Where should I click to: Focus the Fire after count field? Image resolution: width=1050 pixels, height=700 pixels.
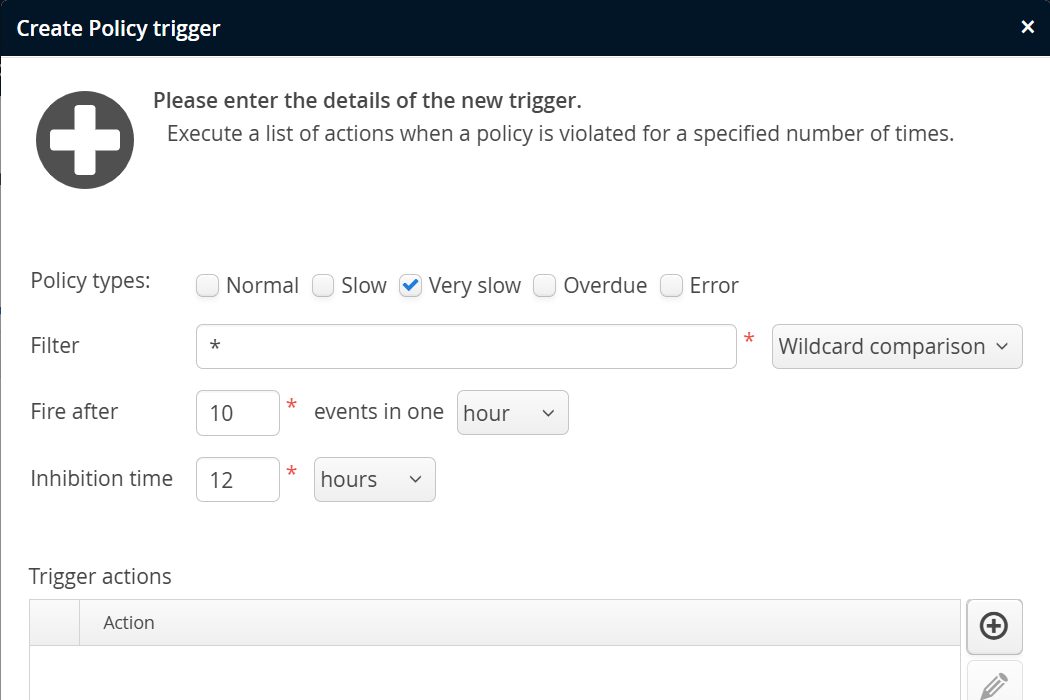pos(238,413)
